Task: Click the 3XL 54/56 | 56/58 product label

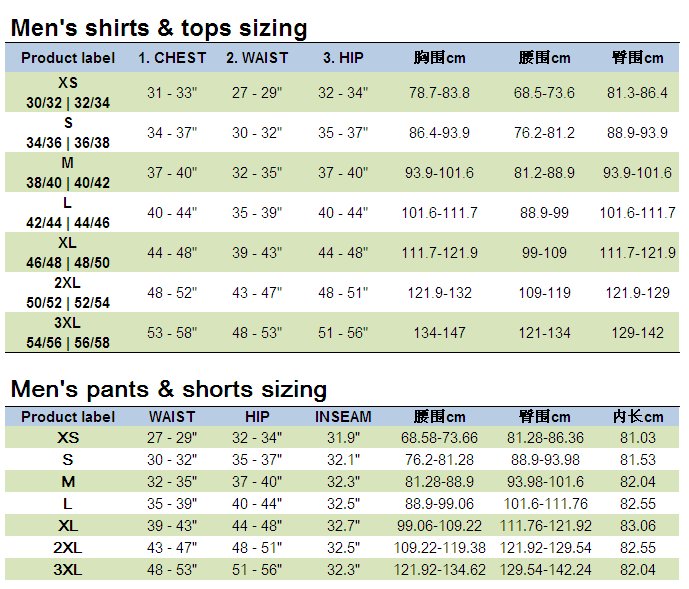Action: pyautogui.click(x=68, y=333)
